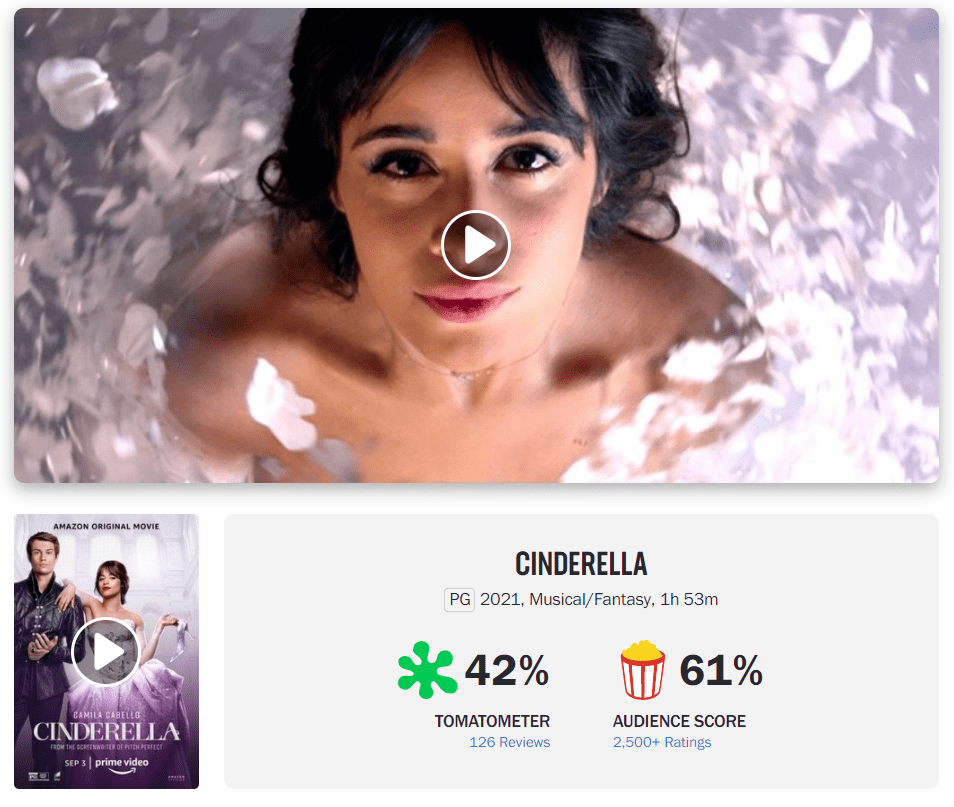
Task: Click the PG rating badge
Action: [459, 599]
